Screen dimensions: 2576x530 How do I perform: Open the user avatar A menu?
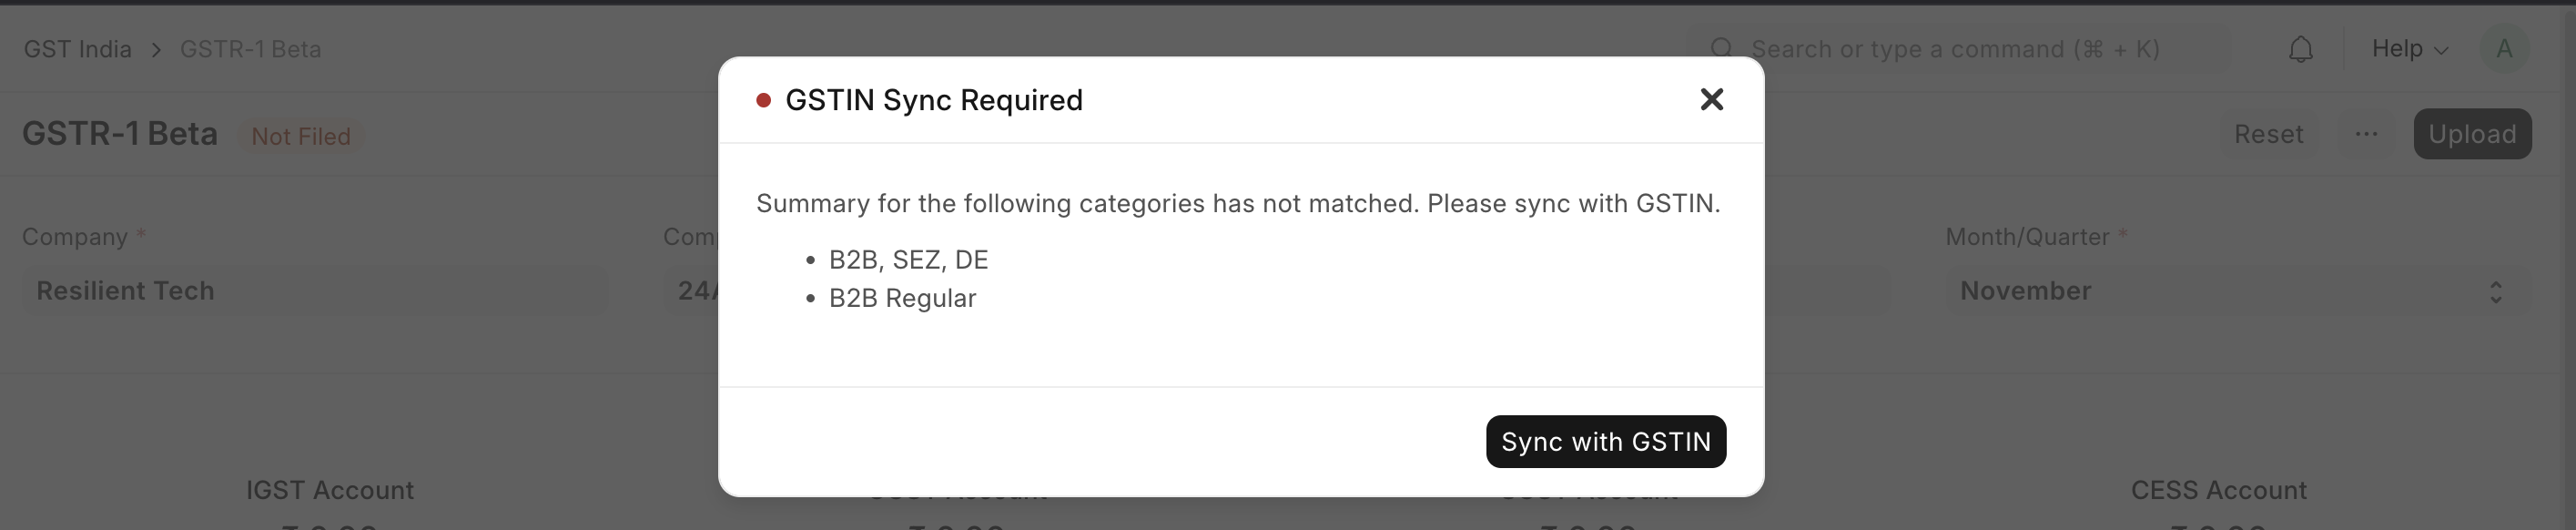point(2504,49)
